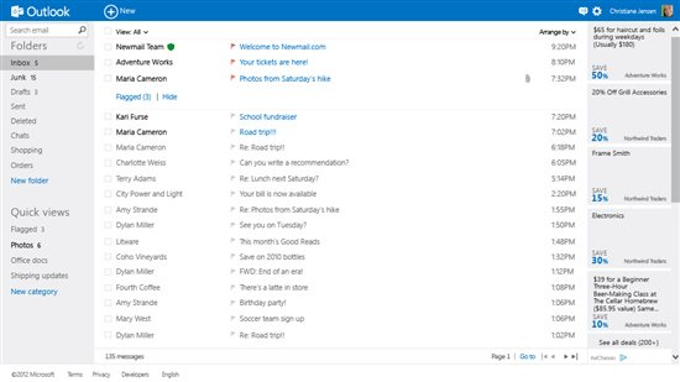Flag This month's Good Reads message
Screen dimensions: 680x382
coord(232,241)
